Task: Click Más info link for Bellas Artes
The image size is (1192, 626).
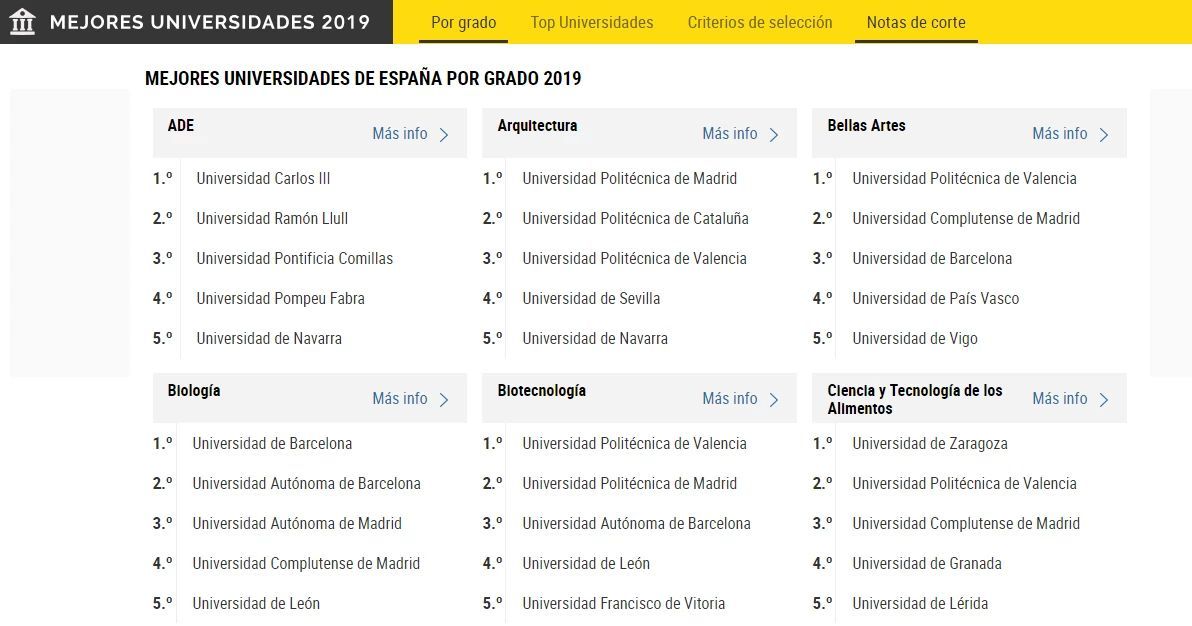Action: [x=1060, y=134]
